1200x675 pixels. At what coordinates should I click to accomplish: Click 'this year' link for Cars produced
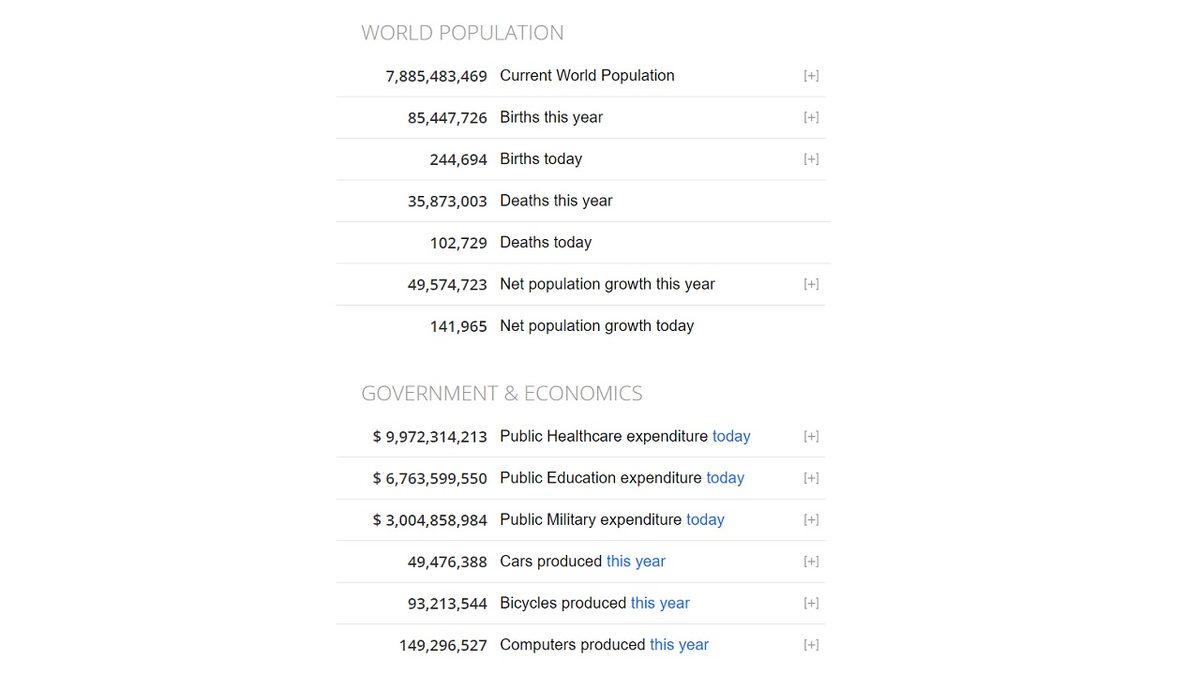(636, 562)
